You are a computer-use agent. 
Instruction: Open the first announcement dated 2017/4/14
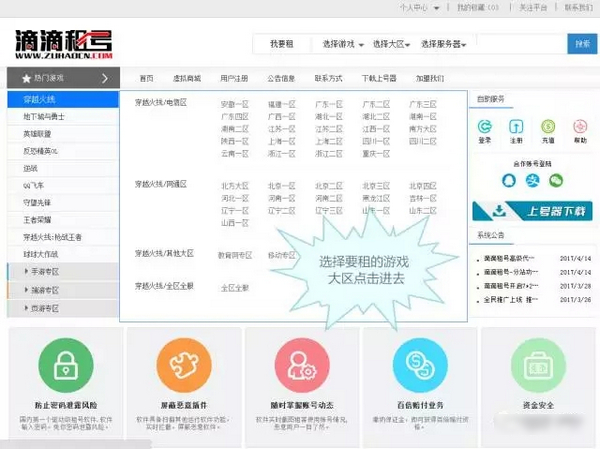coord(509,259)
